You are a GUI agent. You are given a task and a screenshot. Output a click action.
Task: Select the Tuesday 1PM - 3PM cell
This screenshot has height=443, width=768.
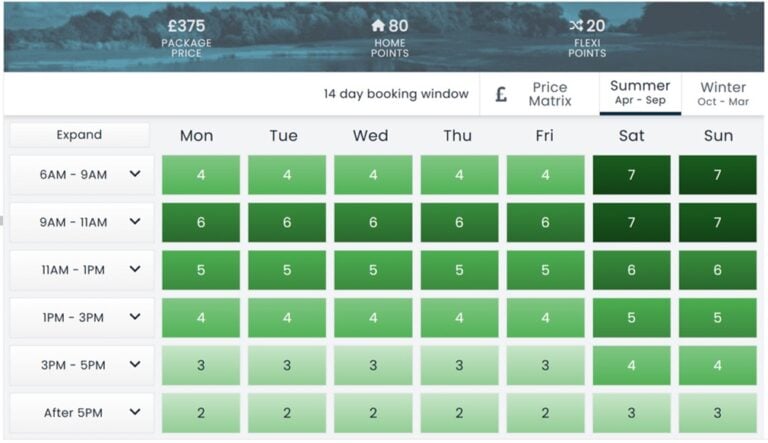tap(287, 318)
